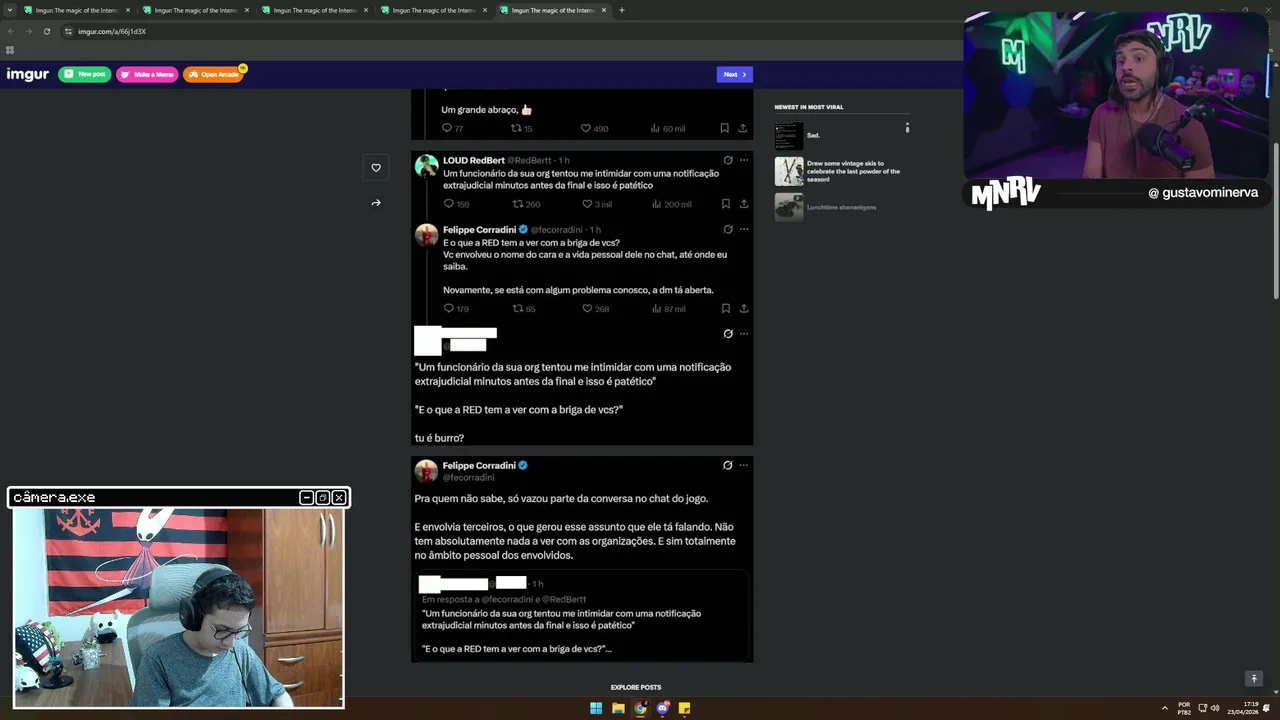
Task: Click the Chrome taskbar icon
Action: click(x=640, y=708)
